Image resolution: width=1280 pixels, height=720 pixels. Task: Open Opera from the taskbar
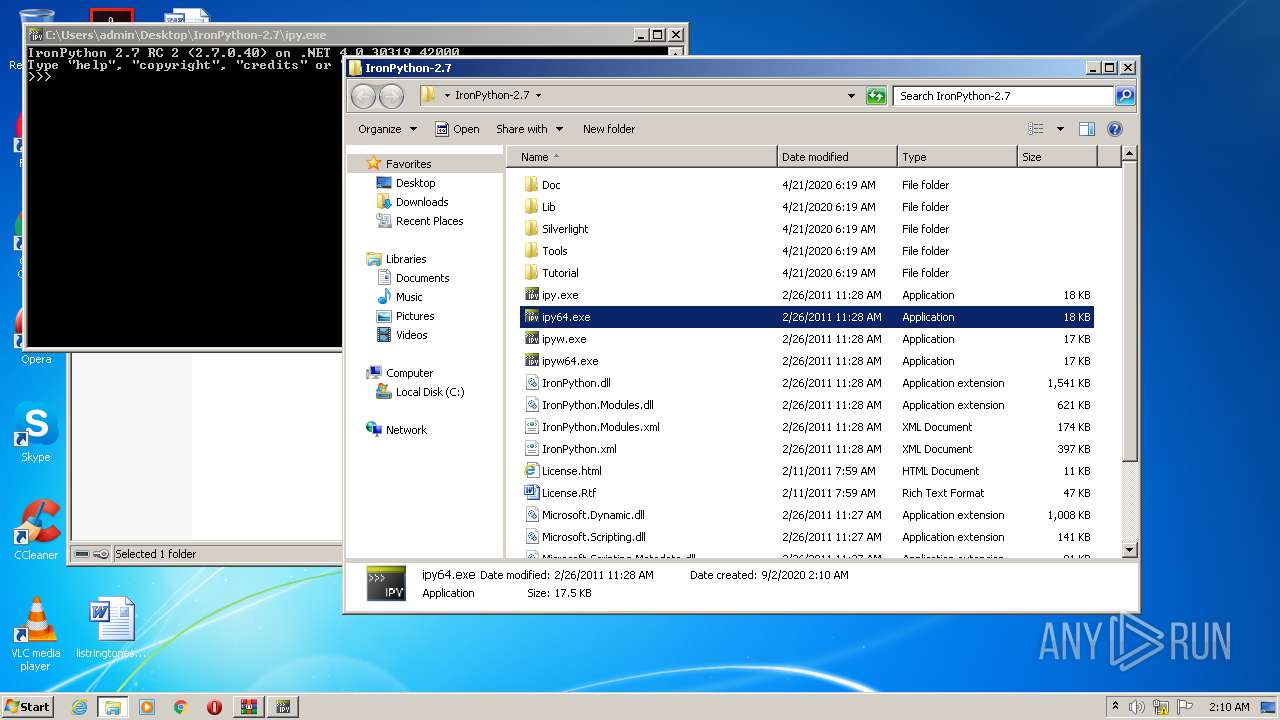(214, 707)
